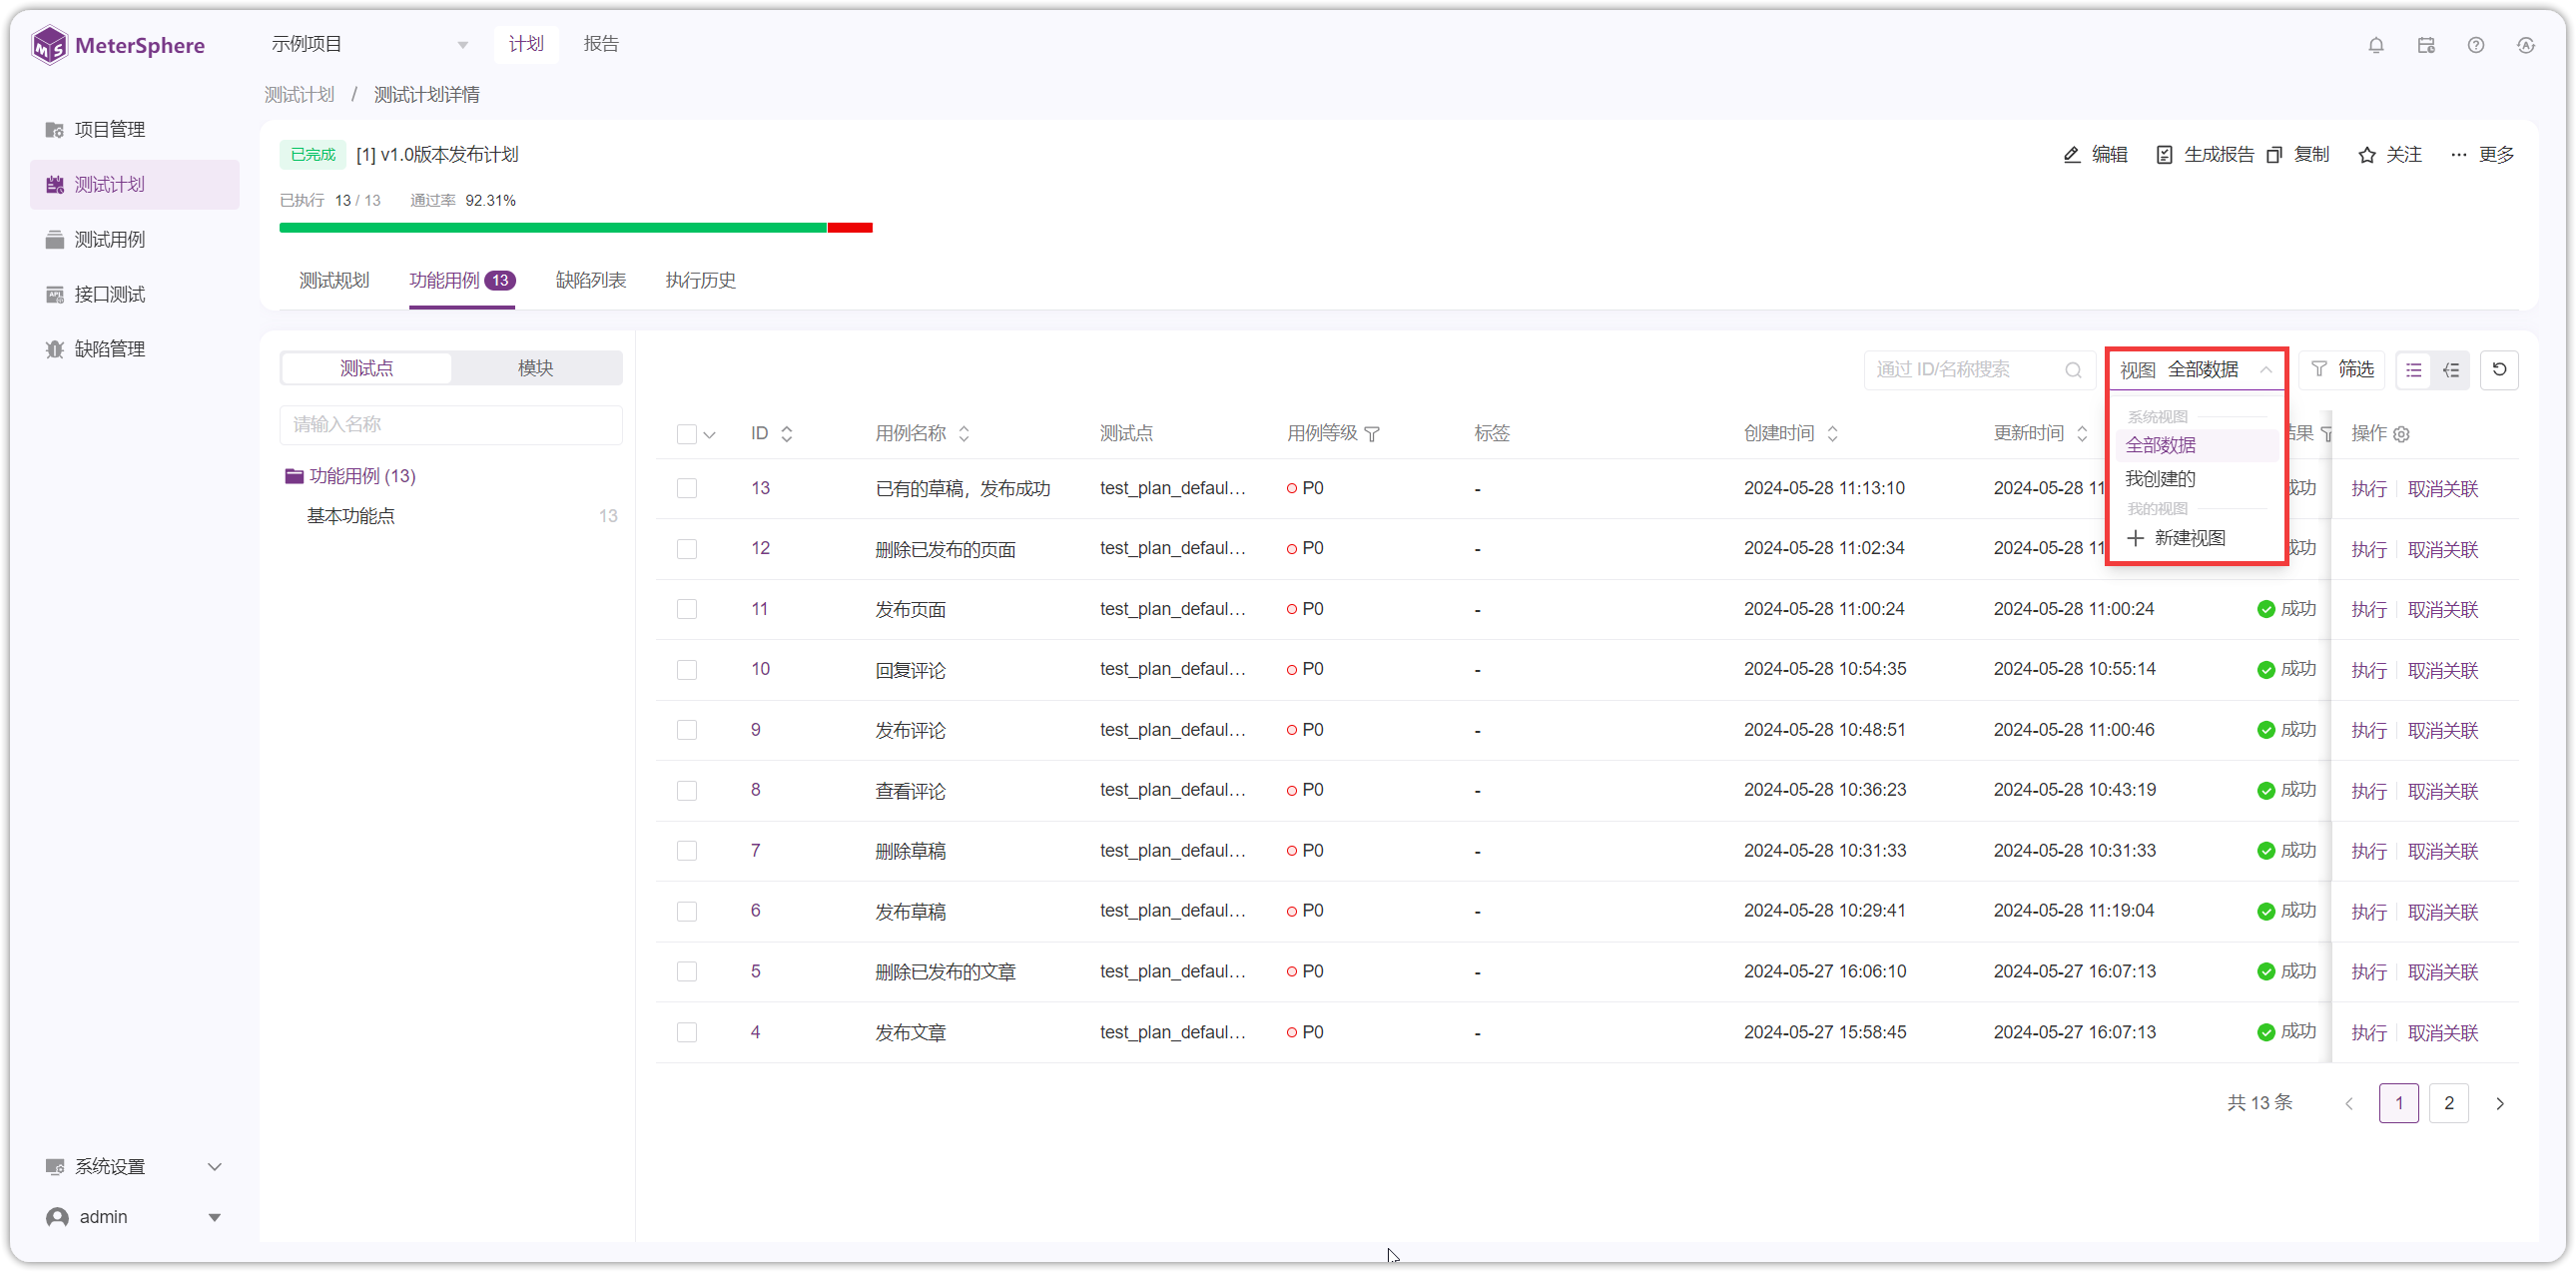The width and height of the screenshot is (2576, 1272).
Task: Open column settings gear next to 操作
Action: (2402, 434)
